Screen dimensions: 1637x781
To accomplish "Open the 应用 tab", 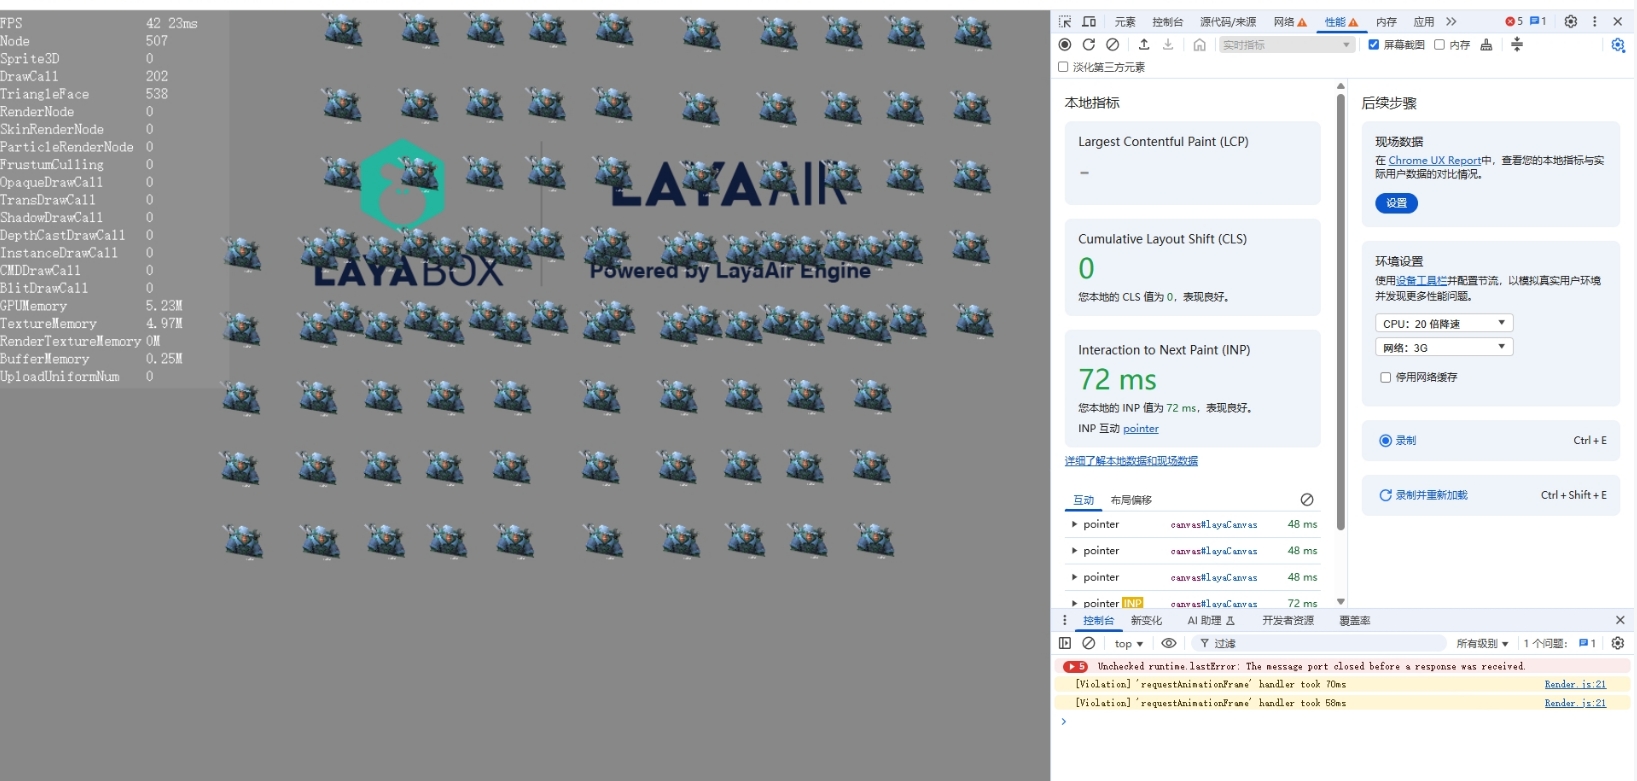I will [x=1424, y=21].
